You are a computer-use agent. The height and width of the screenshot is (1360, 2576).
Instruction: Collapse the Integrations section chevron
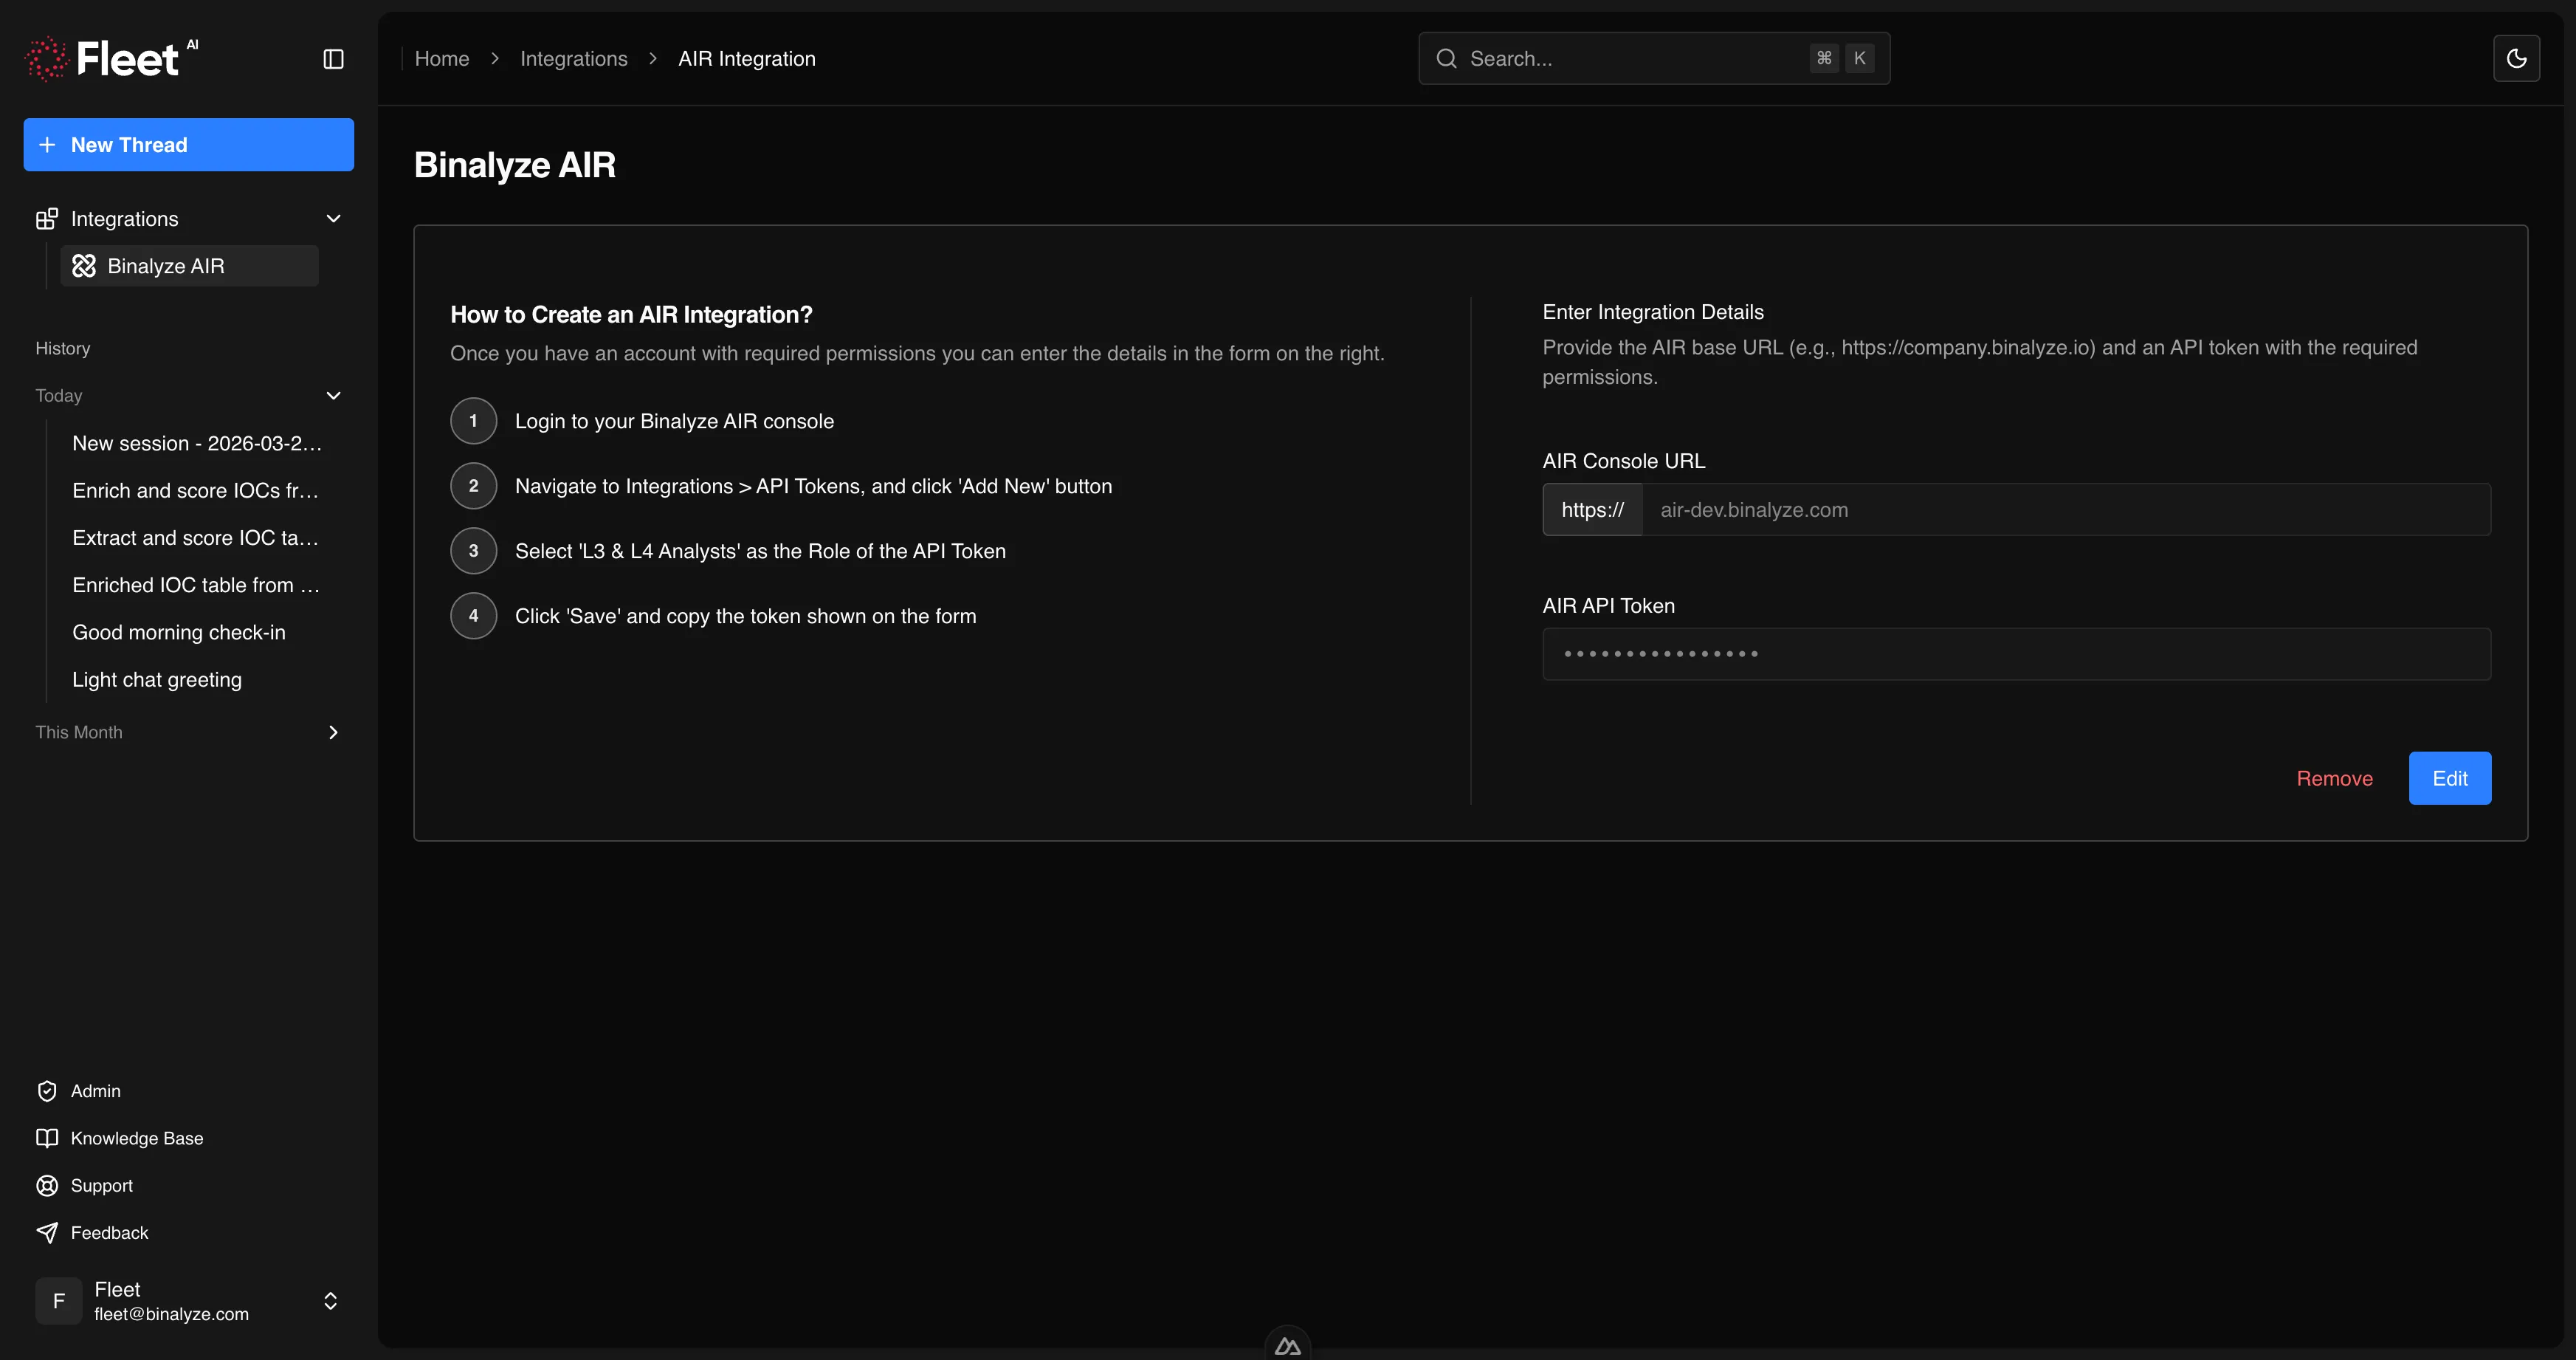(x=333, y=218)
